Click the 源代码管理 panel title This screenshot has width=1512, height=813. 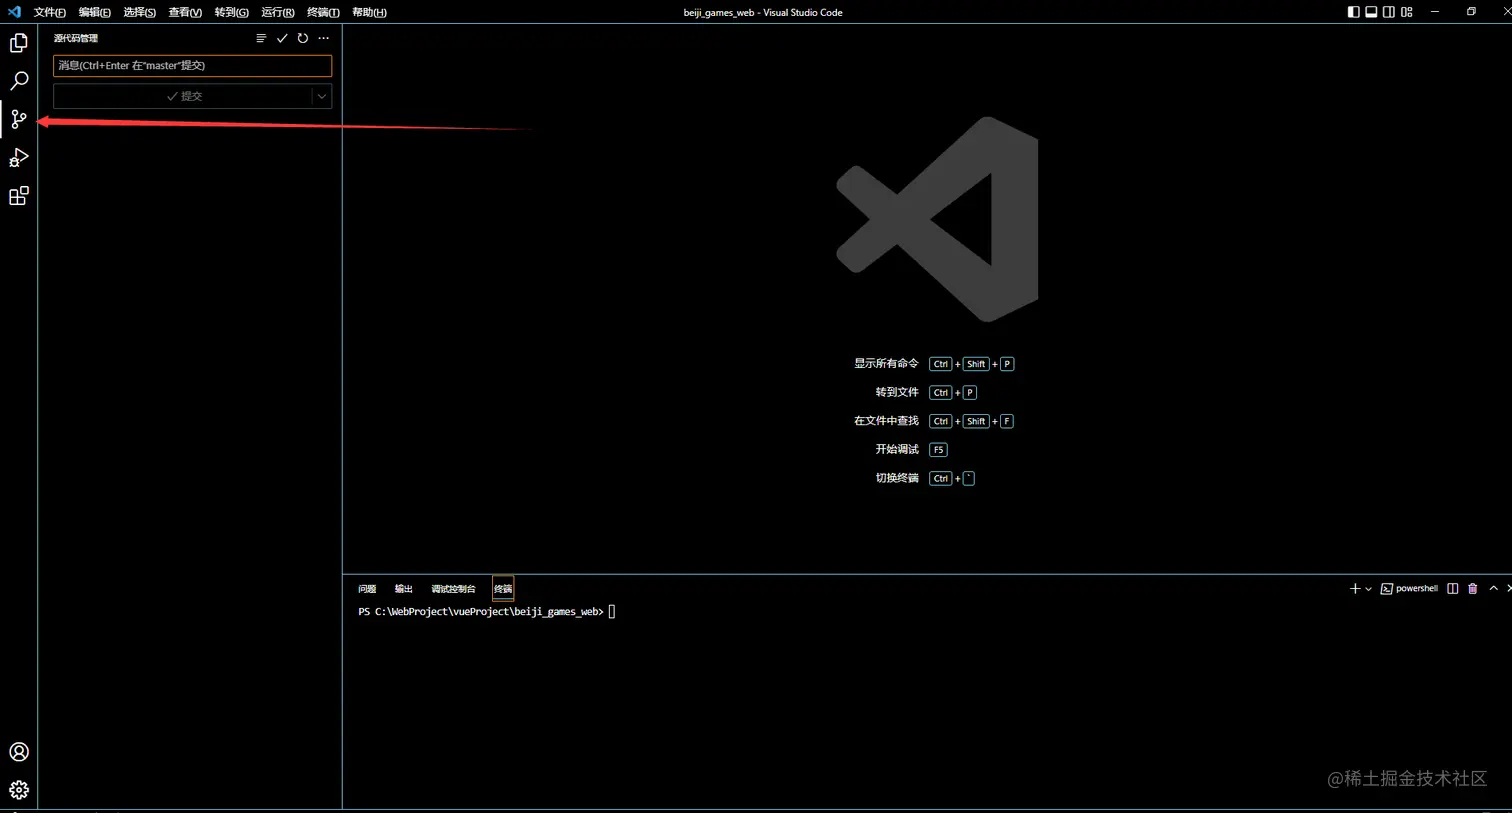[x=76, y=38]
